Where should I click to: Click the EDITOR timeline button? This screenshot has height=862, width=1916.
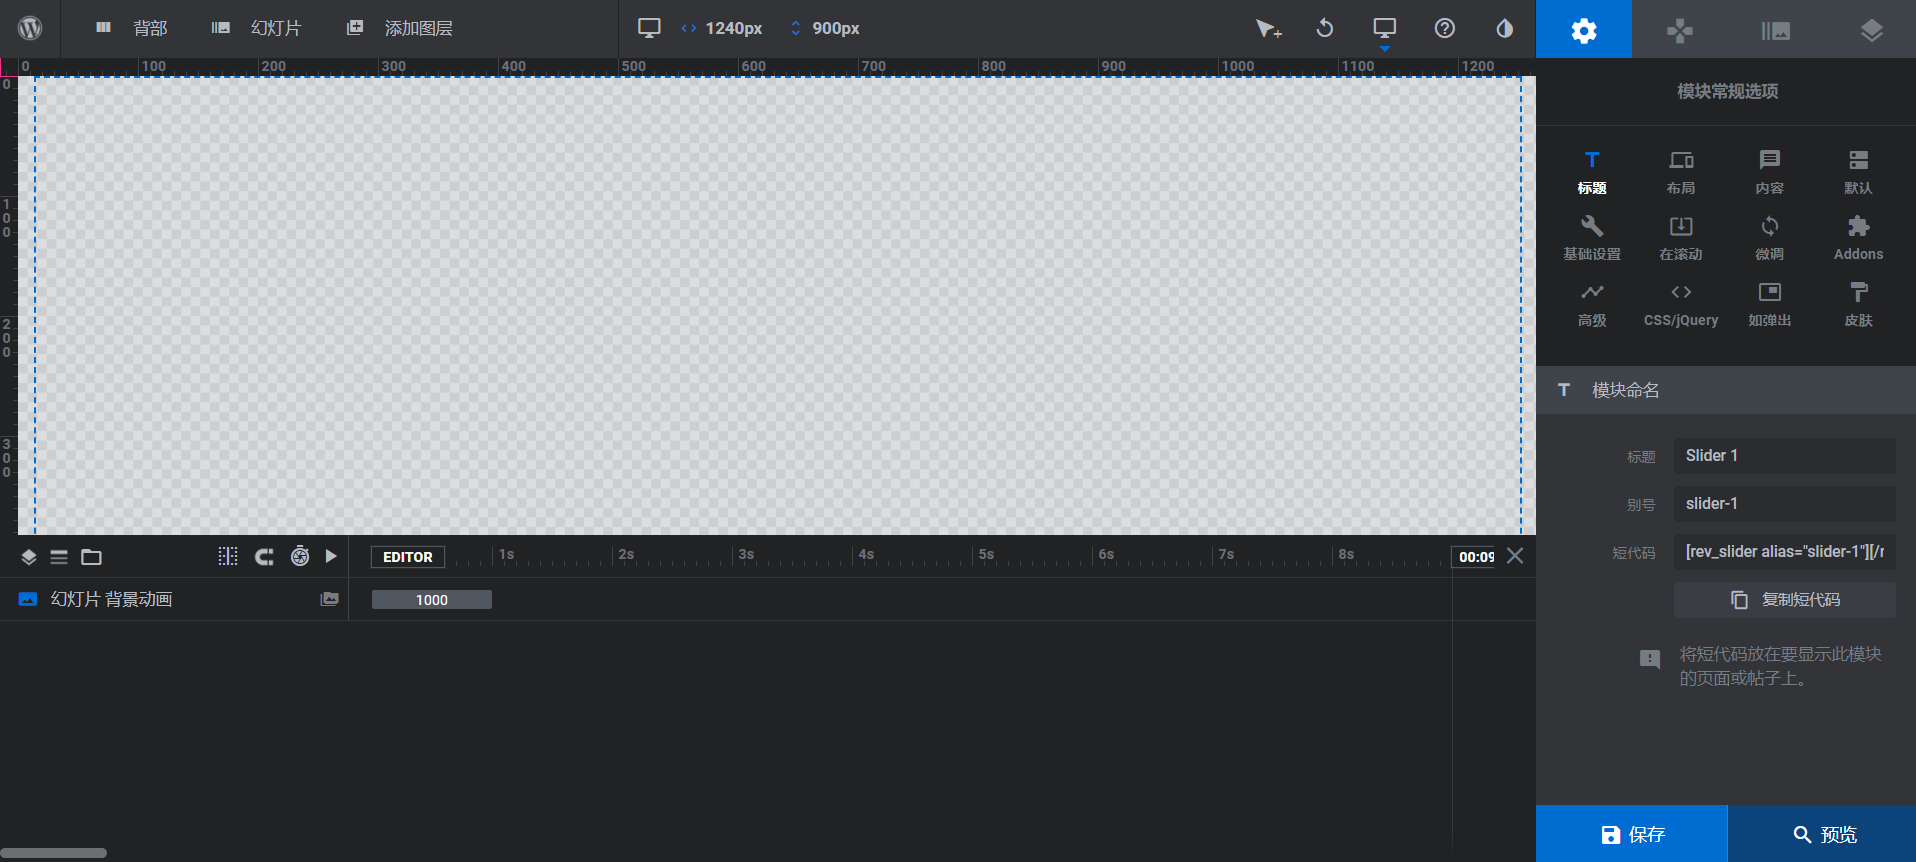[408, 557]
